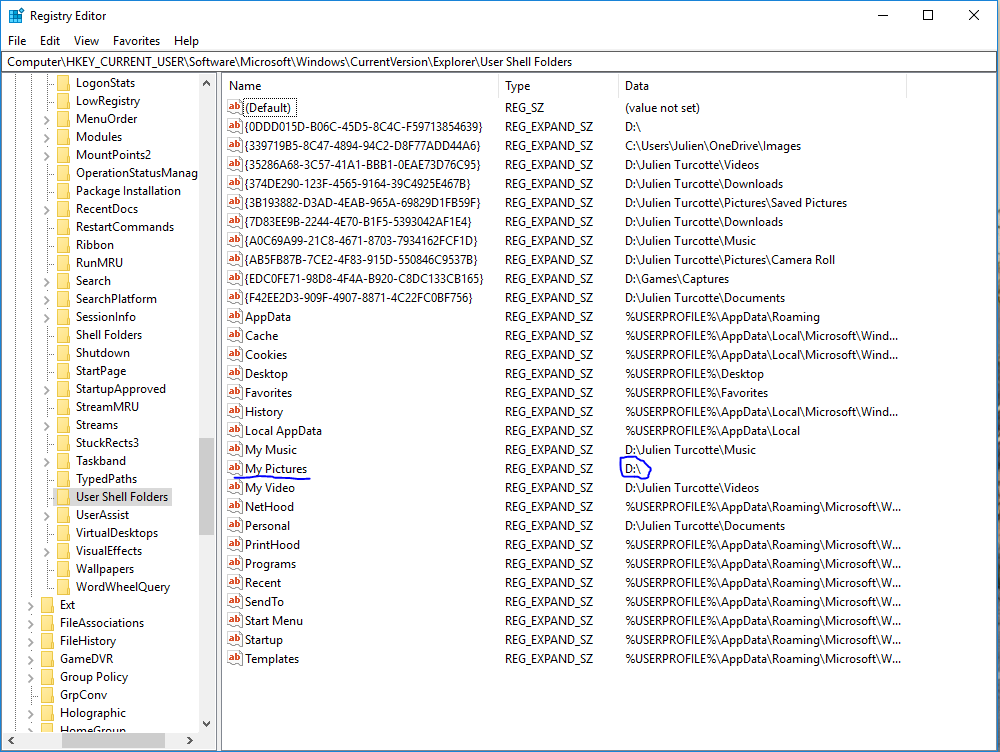Viewport: 1000px width, 752px height.
Task: Expand the MenuOrder key
Action: click(x=47, y=119)
